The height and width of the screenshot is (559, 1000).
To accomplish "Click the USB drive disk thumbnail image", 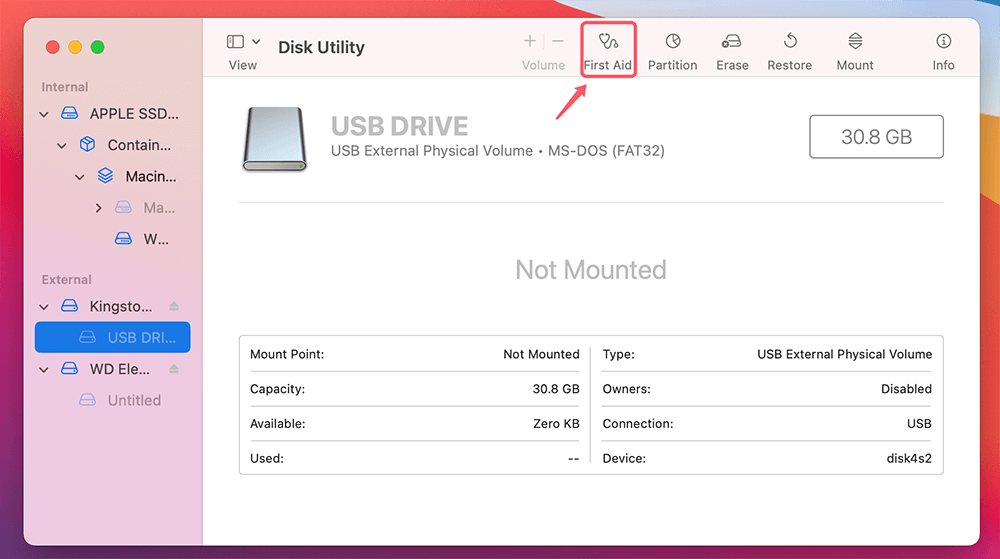I will tap(274, 139).
